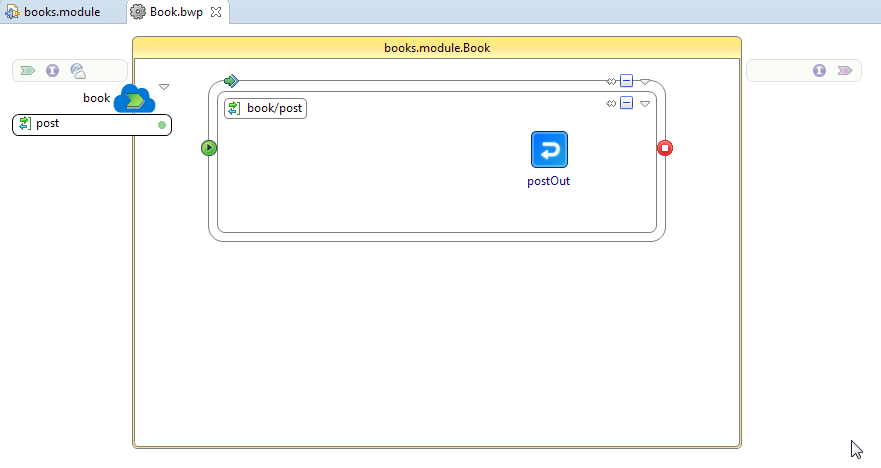Image resolution: width=881 pixels, height=468 pixels.
Task: Click the gear icon on Book.bwp tab
Action: pos(138,11)
